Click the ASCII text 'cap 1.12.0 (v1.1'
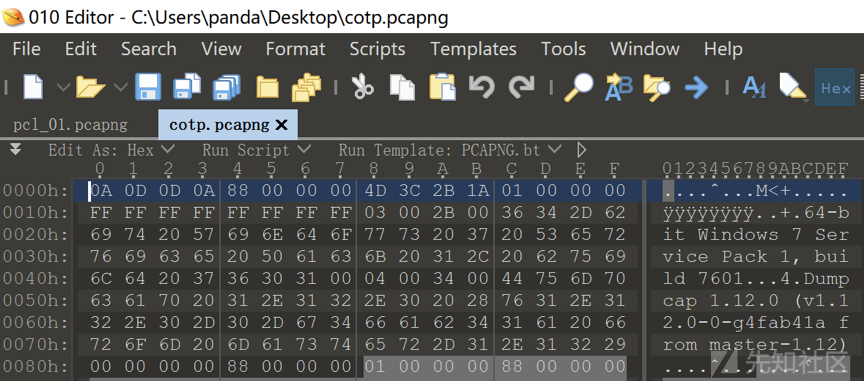The image size is (864, 381). pyautogui.click(x=755, y=301)
